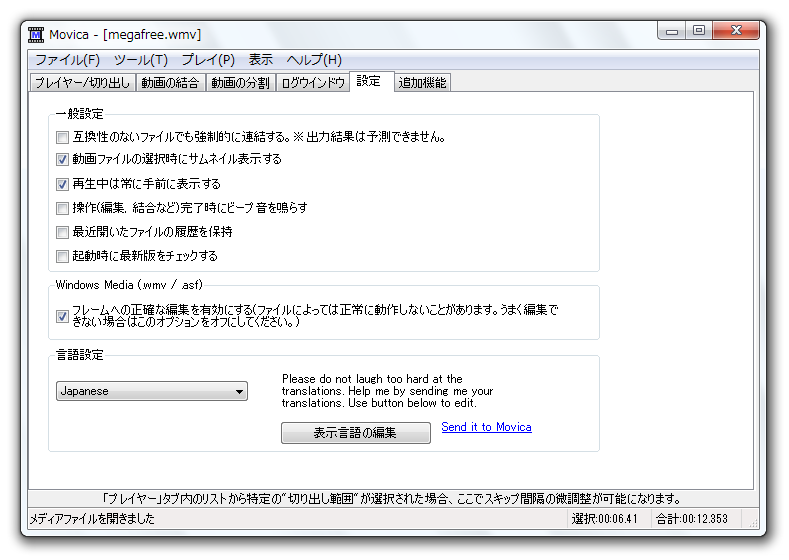Switch to the 動画の結合 tab
This screenshot has height=560, width=789.
(170, 83)
